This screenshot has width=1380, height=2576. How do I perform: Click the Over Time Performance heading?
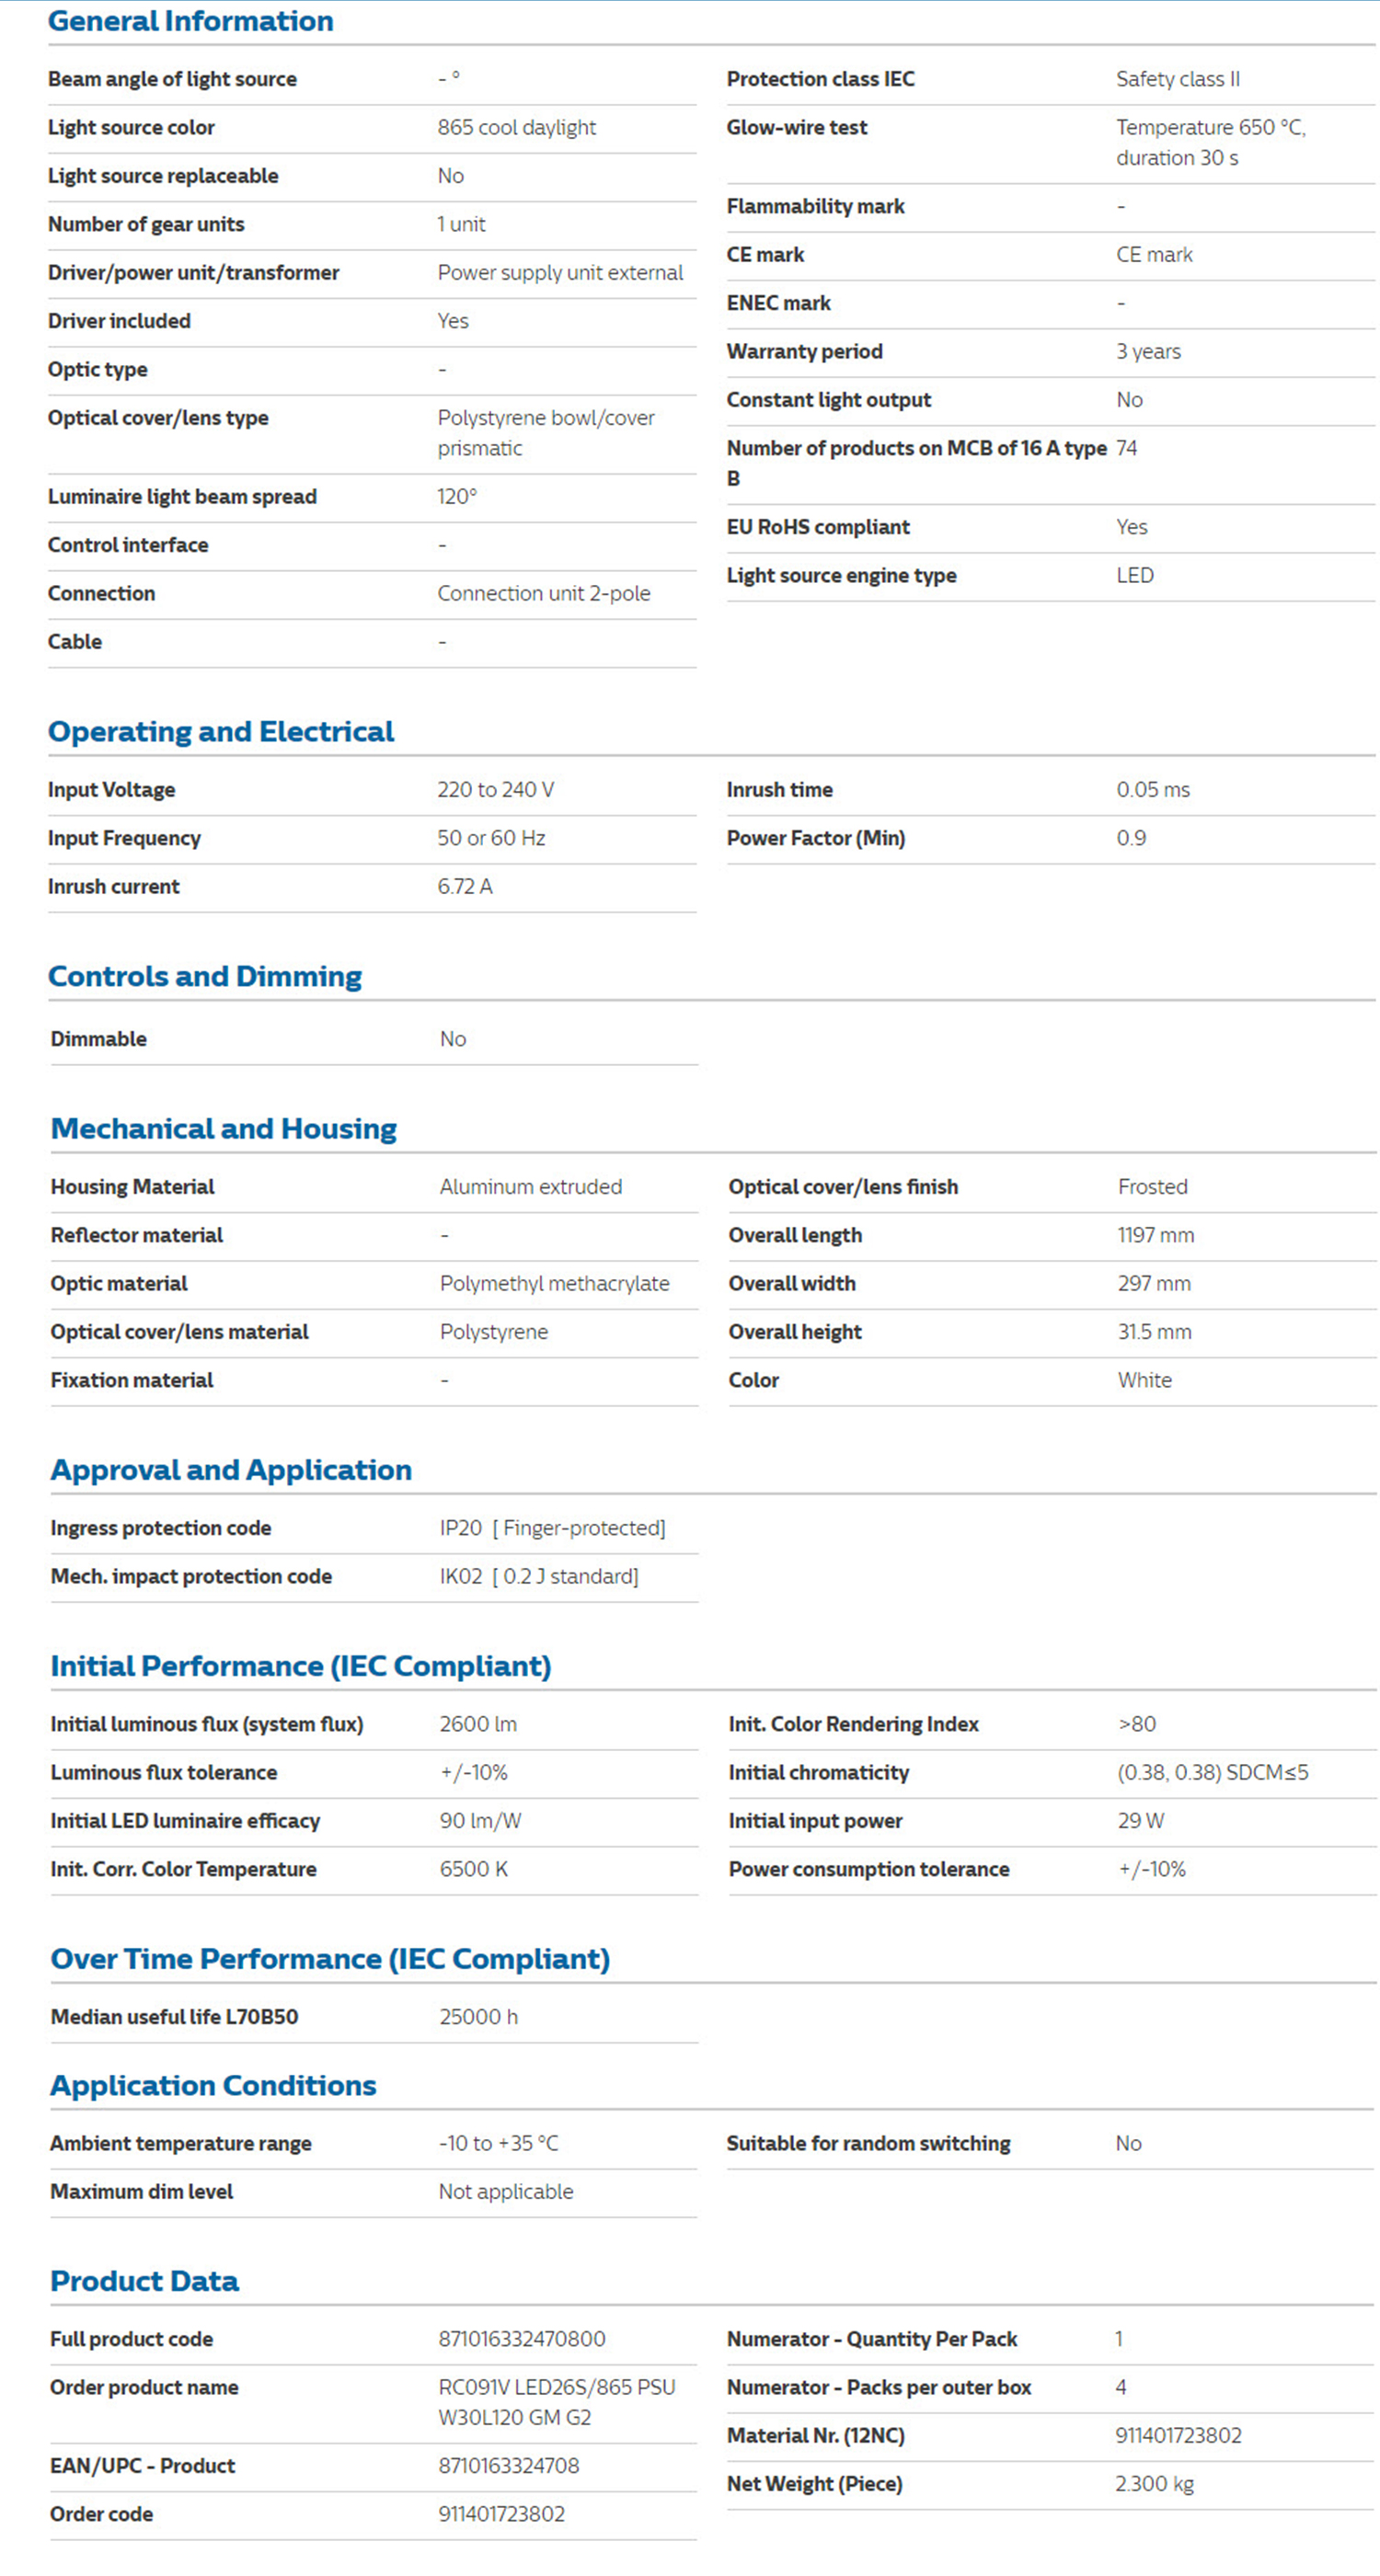(x=330, y=1958)
